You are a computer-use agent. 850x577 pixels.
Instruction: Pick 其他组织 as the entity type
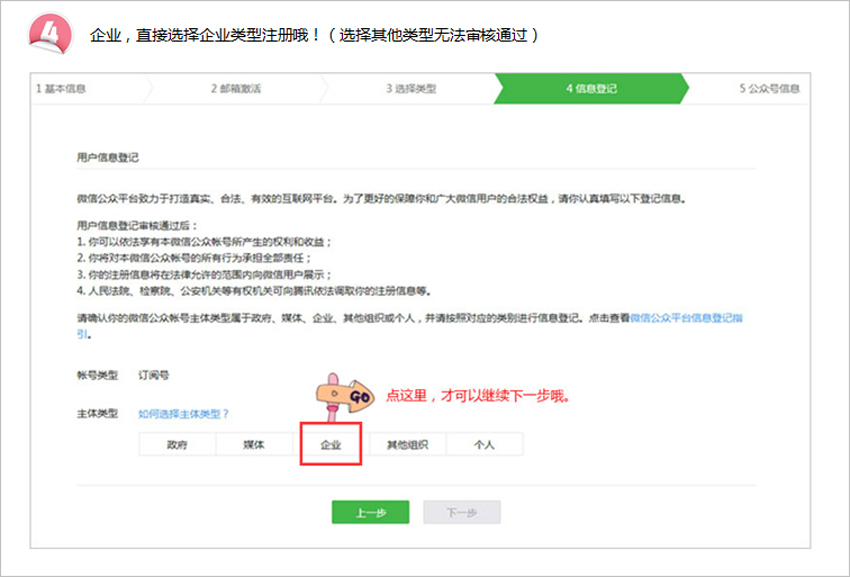tap(407, 444)
